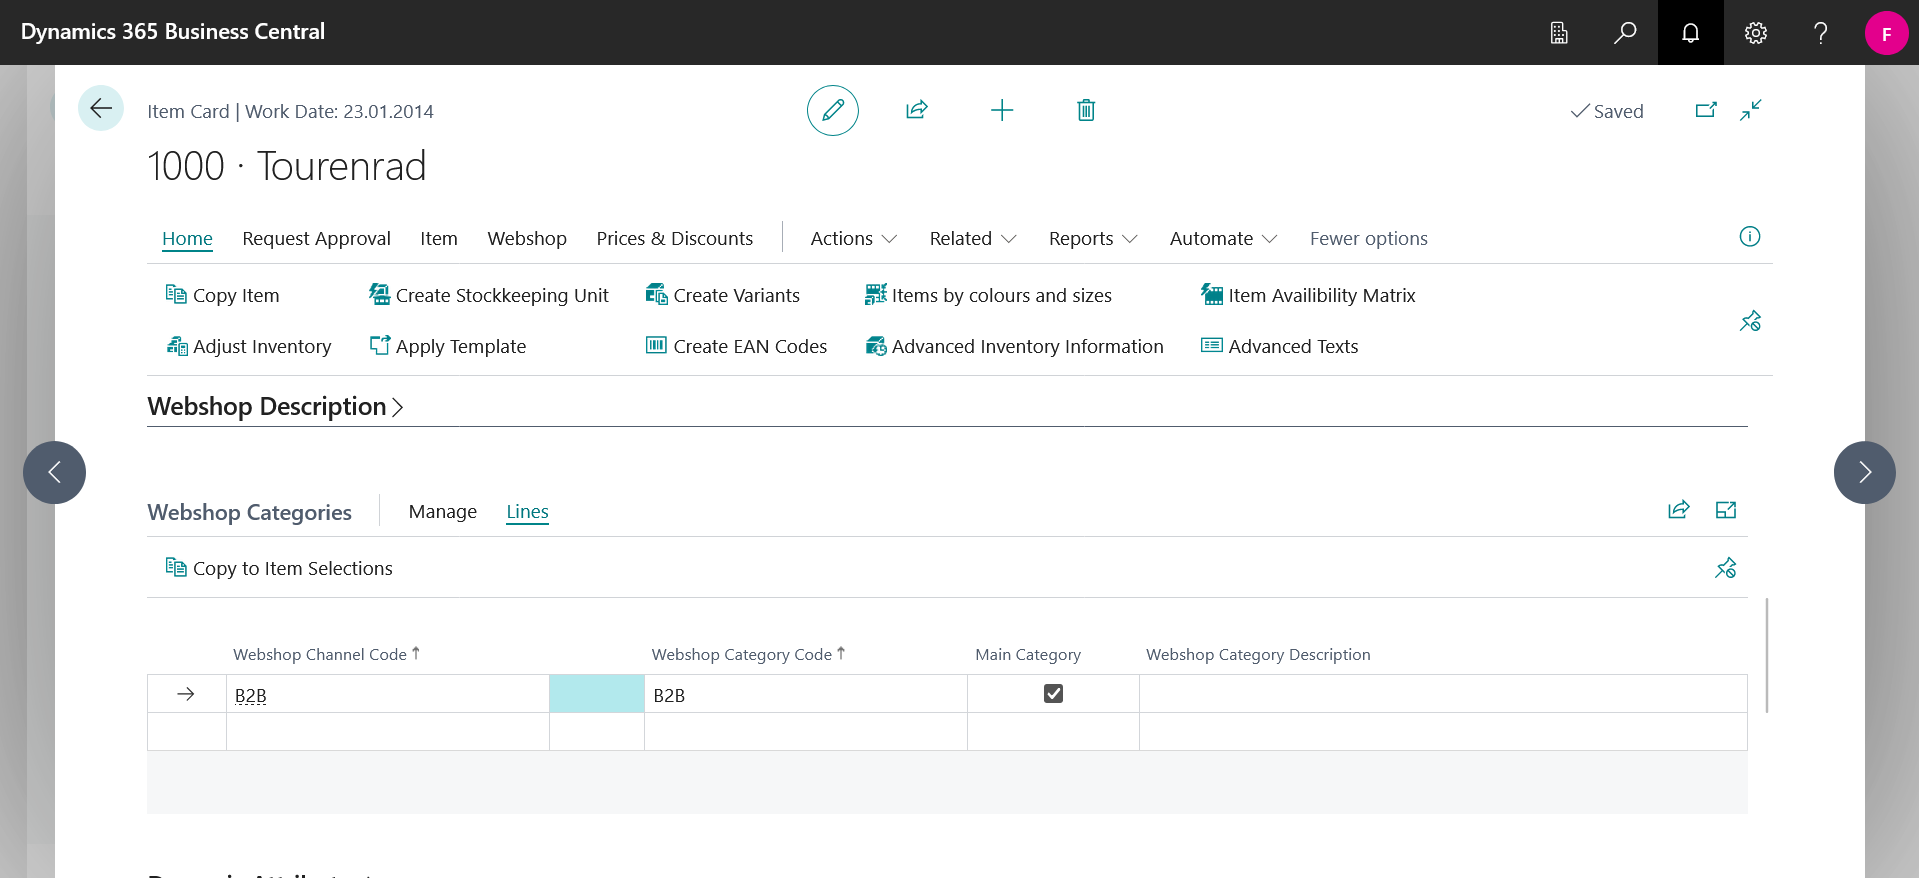Image resolution: width=1919 pixels, height=878 pixels.
Task: Open Advanced Inventory Information
Action: point(1014,346)
